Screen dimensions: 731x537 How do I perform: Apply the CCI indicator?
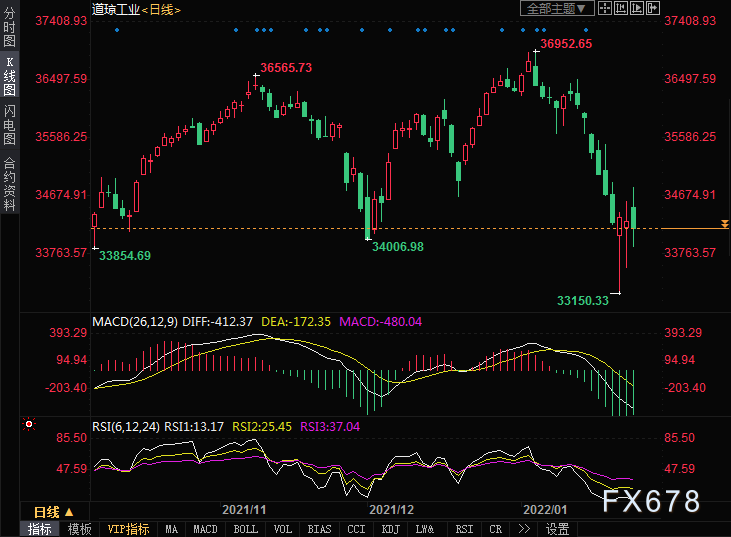click(x=356, y=529)
